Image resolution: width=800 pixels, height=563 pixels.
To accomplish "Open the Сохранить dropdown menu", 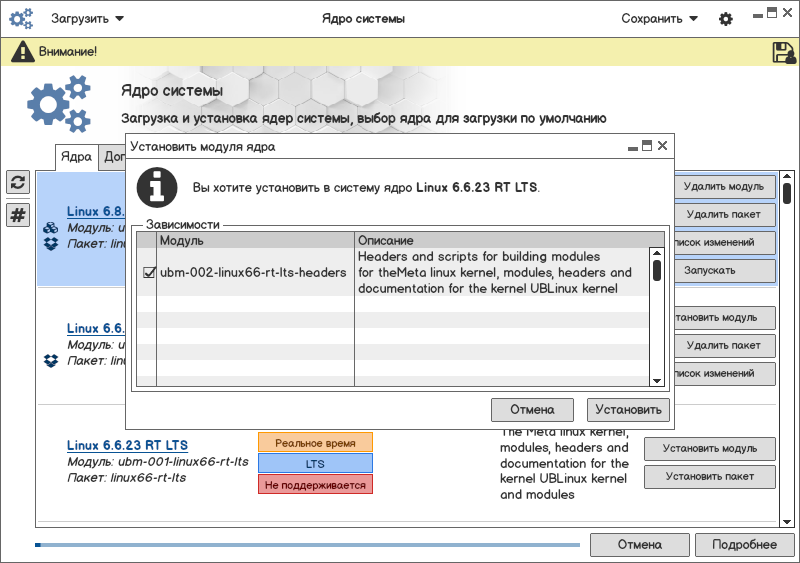I will point(659,19).
